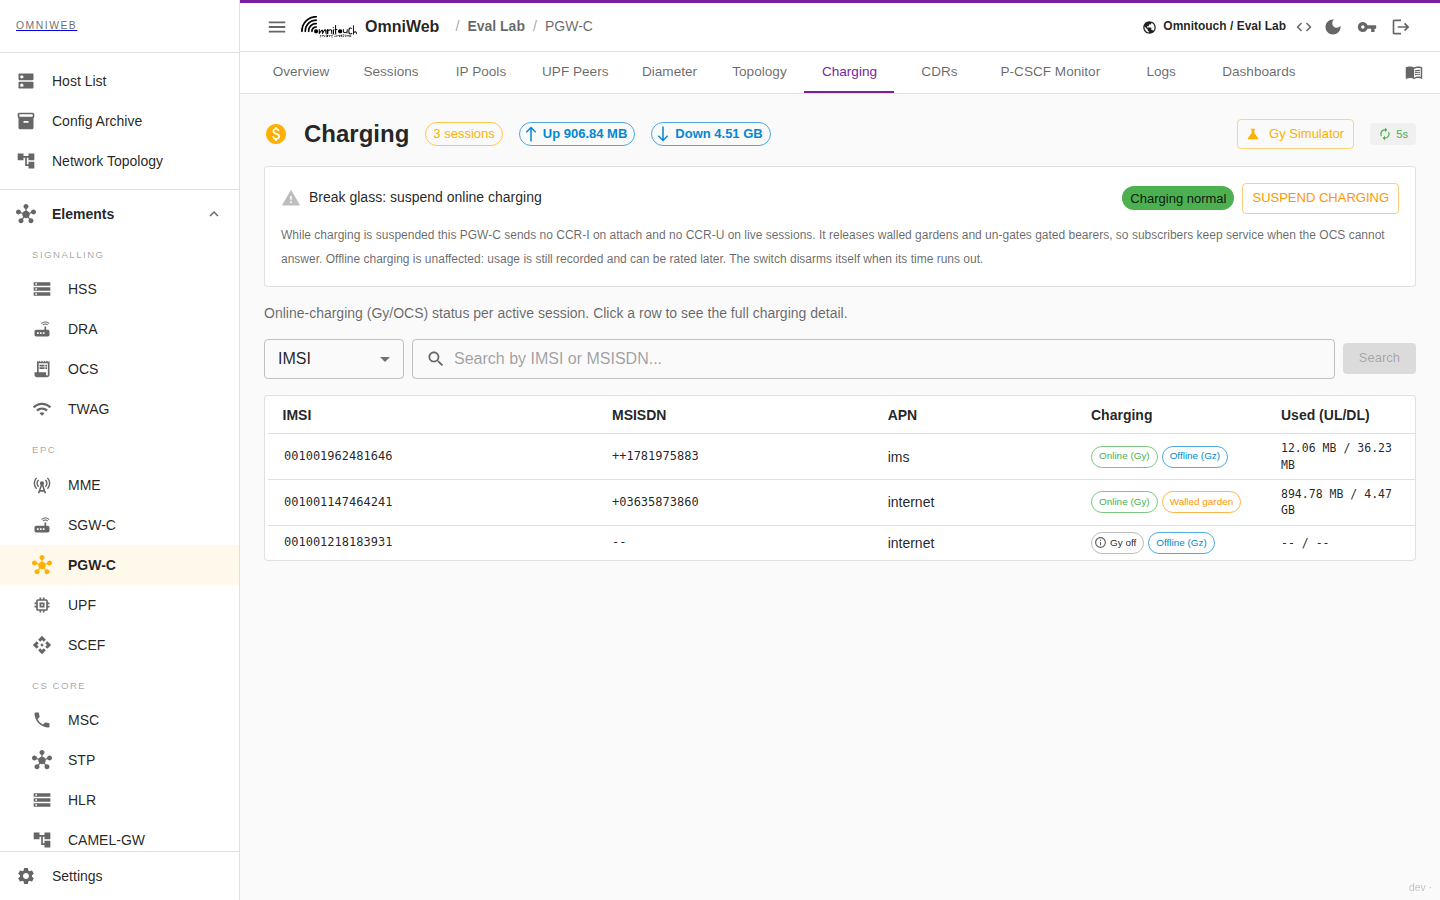Viewport: 1440px width, 900px height.
Task: Open the hamburger navigation menu
Action: tap(277, 27)
